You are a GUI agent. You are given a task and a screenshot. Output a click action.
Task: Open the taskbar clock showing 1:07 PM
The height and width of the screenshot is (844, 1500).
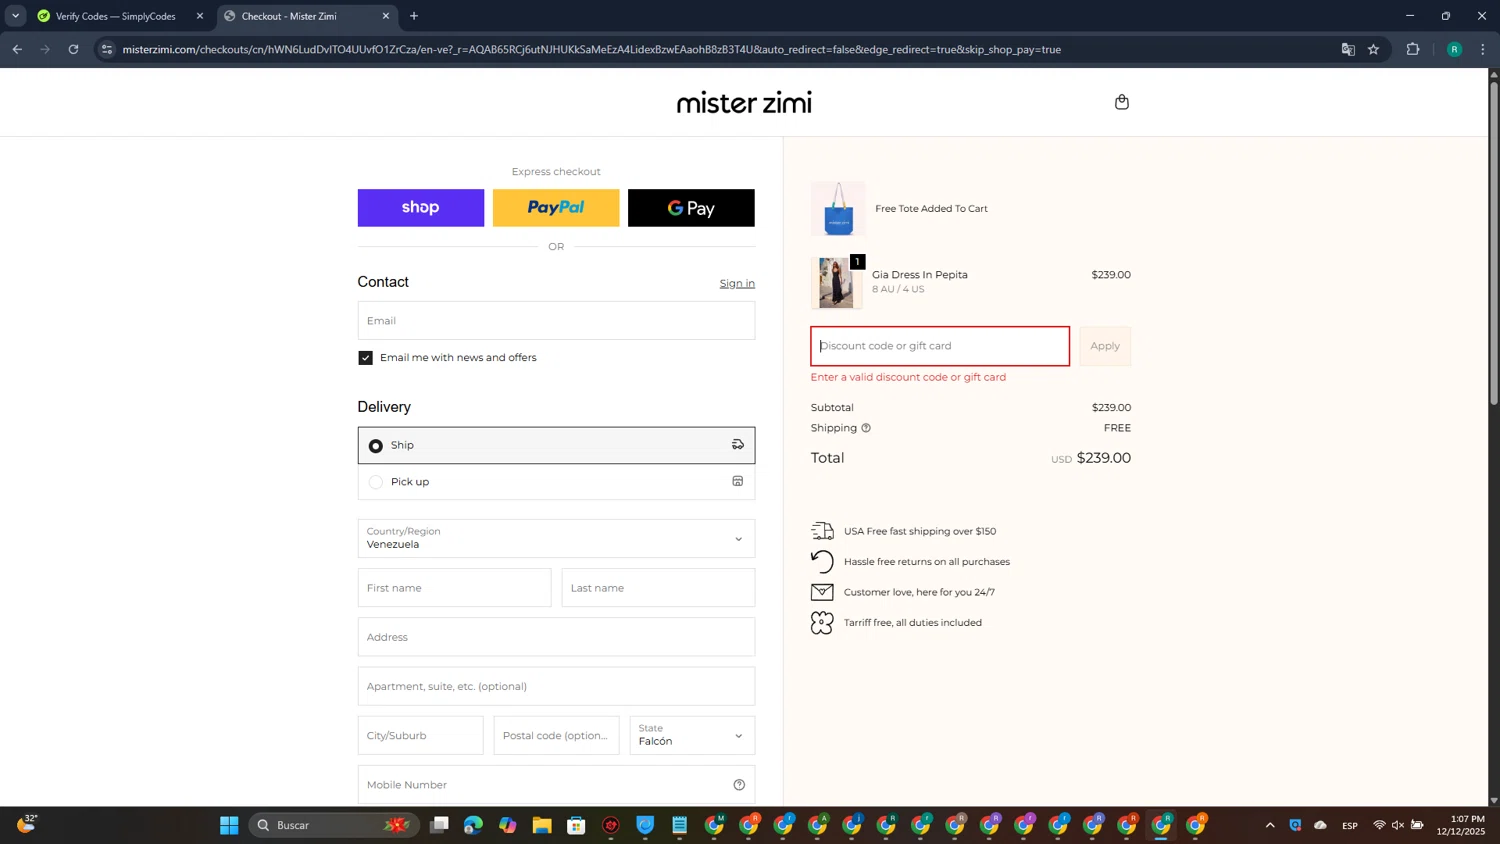coord(1461,825)
